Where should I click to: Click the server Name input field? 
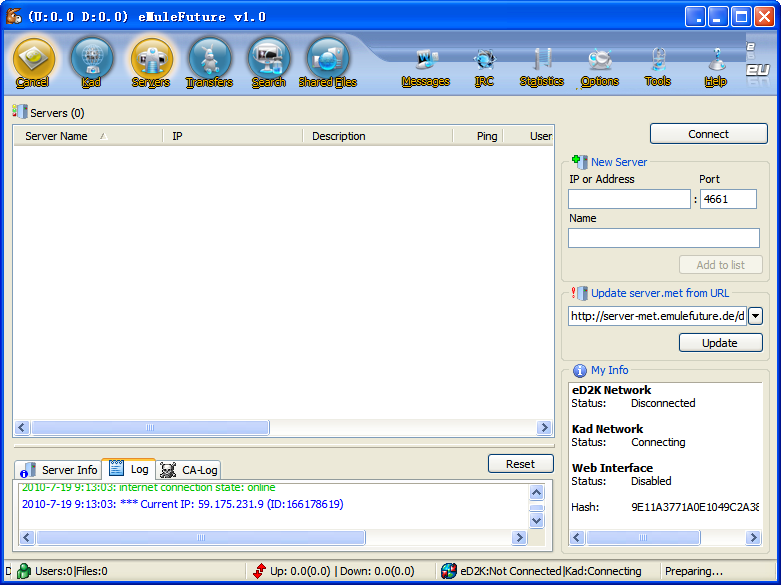coord(663,238)
